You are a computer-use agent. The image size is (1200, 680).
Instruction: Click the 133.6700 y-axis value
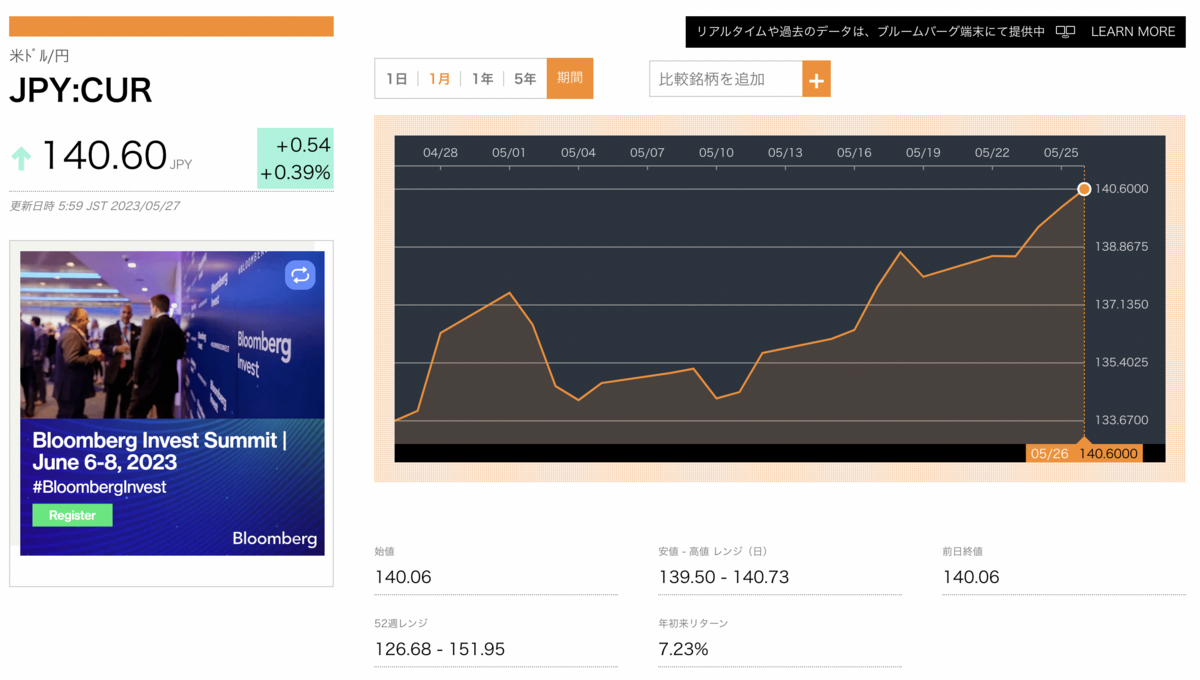tap(1121, 420)
